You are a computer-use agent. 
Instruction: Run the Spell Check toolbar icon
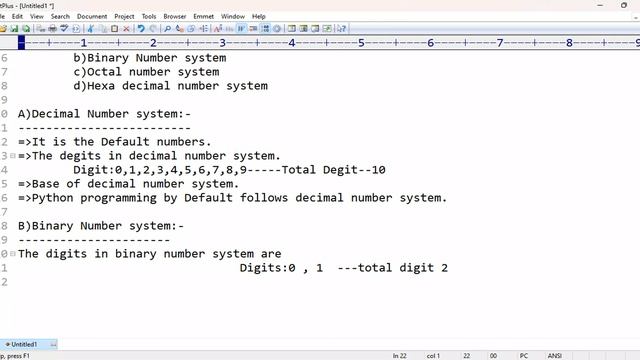(64, 29)
